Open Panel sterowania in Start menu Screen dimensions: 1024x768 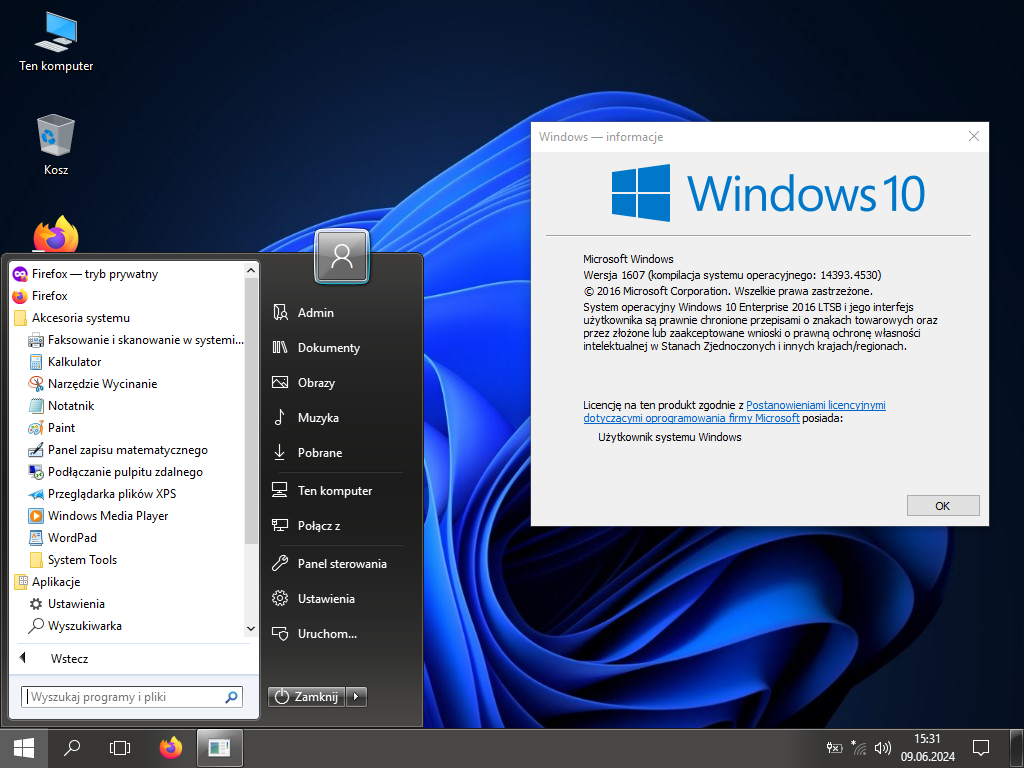coord(341,564)
